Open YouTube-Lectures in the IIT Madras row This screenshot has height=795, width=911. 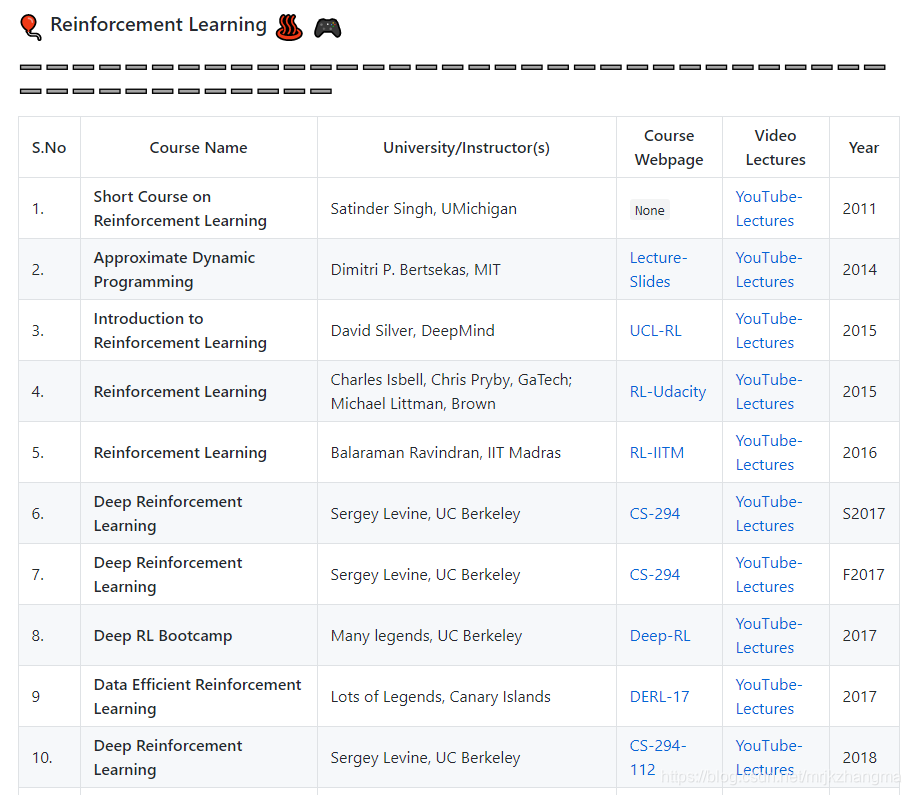coord(769,453)
